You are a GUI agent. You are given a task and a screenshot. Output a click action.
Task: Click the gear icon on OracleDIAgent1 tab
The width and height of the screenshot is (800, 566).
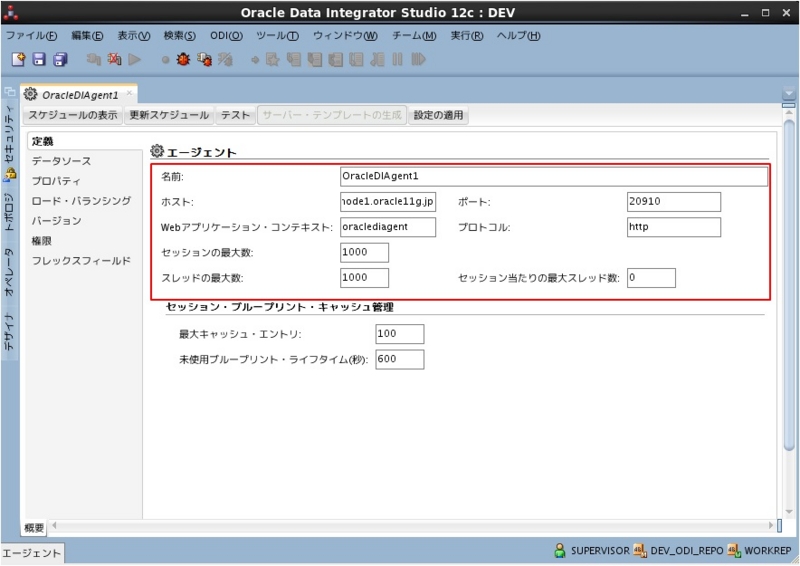point(31,94)
